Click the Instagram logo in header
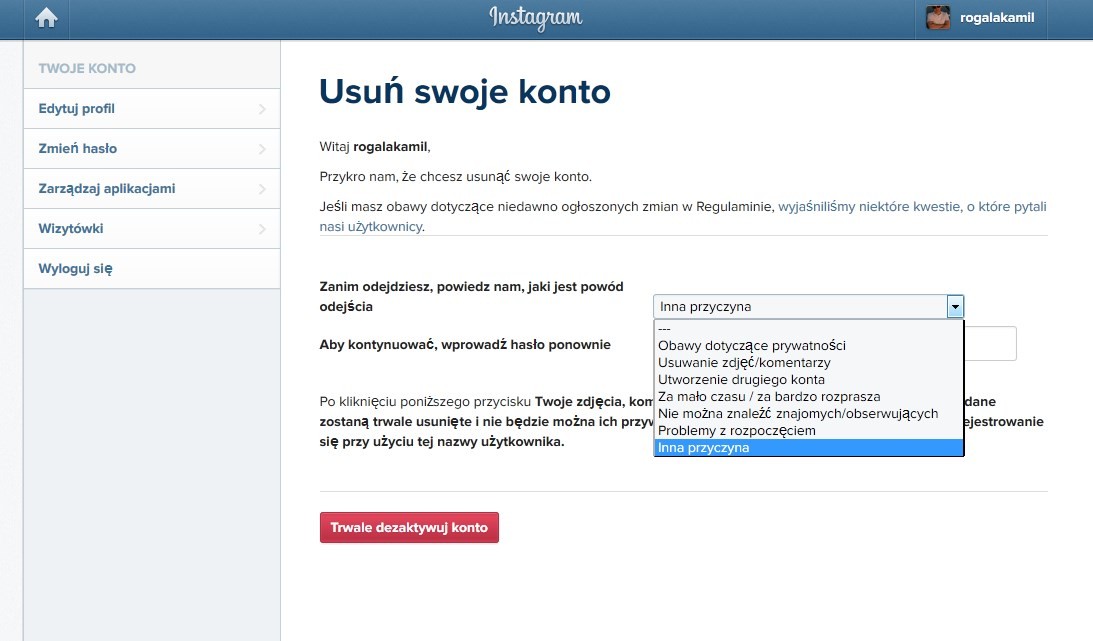 pos(535,18)
